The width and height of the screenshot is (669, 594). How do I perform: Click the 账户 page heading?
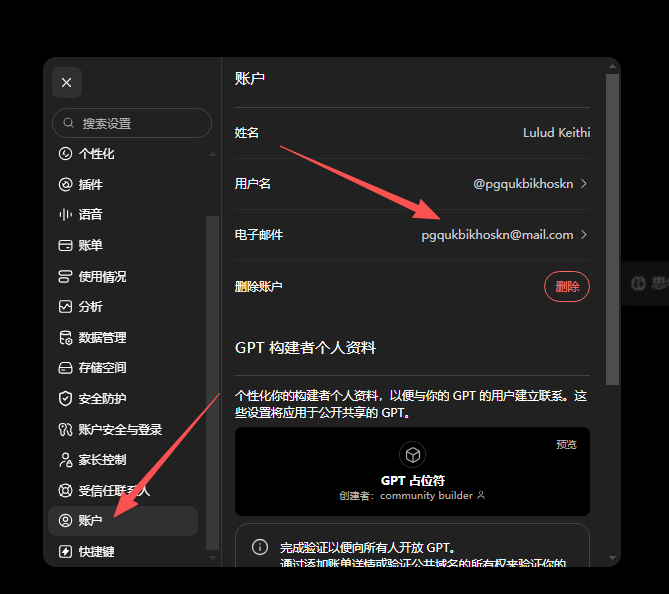click(x=250, y=79)
